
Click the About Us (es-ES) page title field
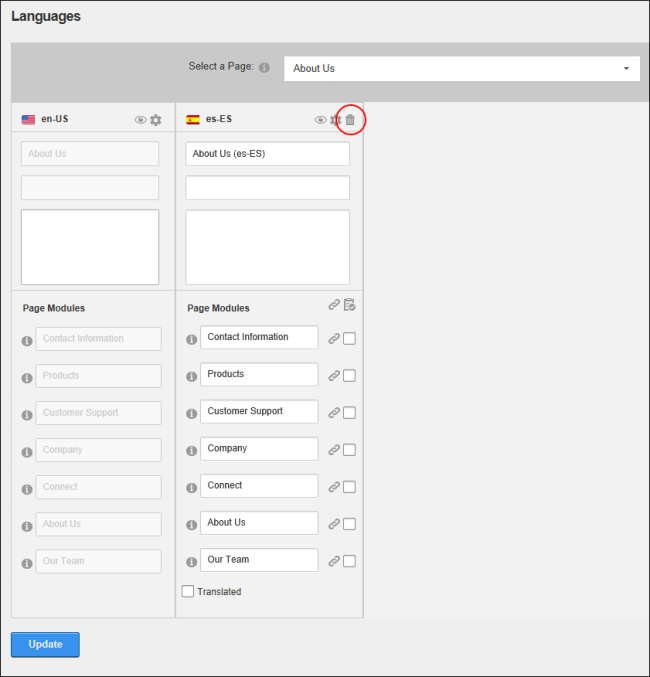point(267,154)
